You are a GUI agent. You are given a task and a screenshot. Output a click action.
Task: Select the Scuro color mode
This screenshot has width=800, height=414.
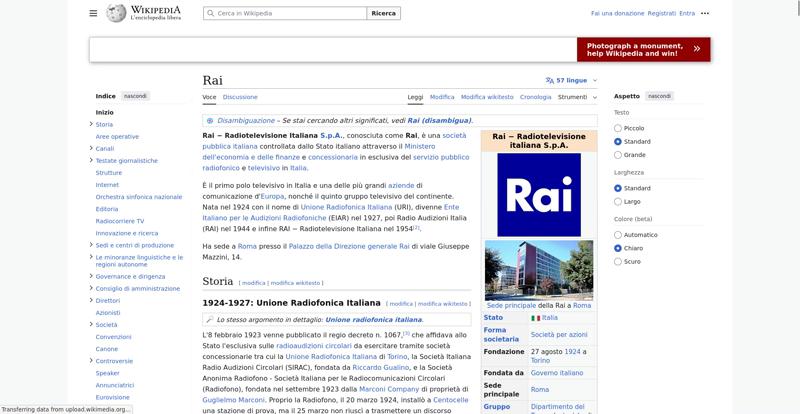click(618, 261)
